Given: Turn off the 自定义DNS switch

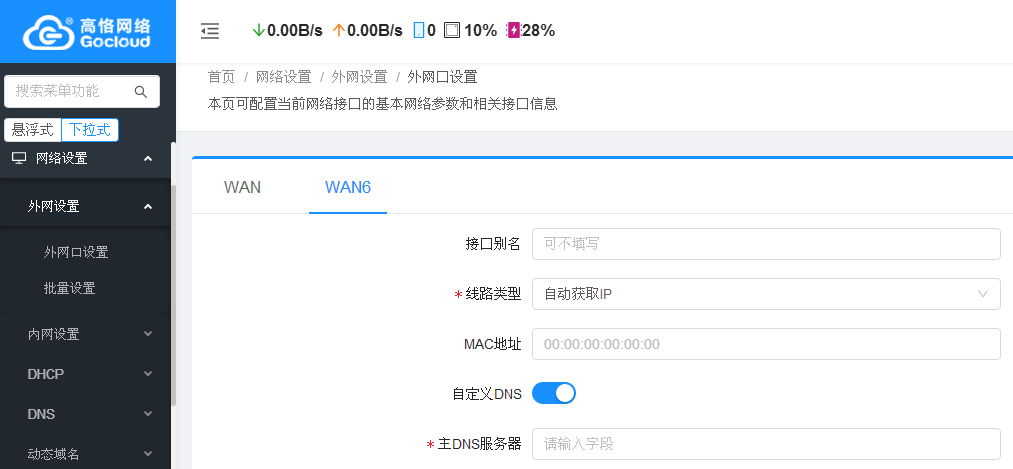Looking at the screenshot, I should [x=554, y=393].
